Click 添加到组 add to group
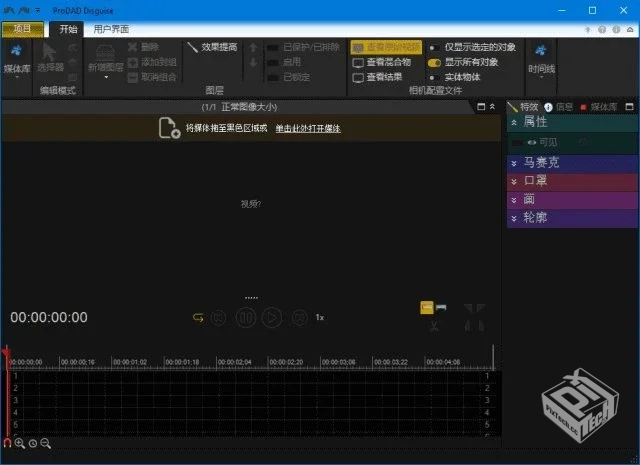This screenshot has width=640, height=465. pos(152,62)
